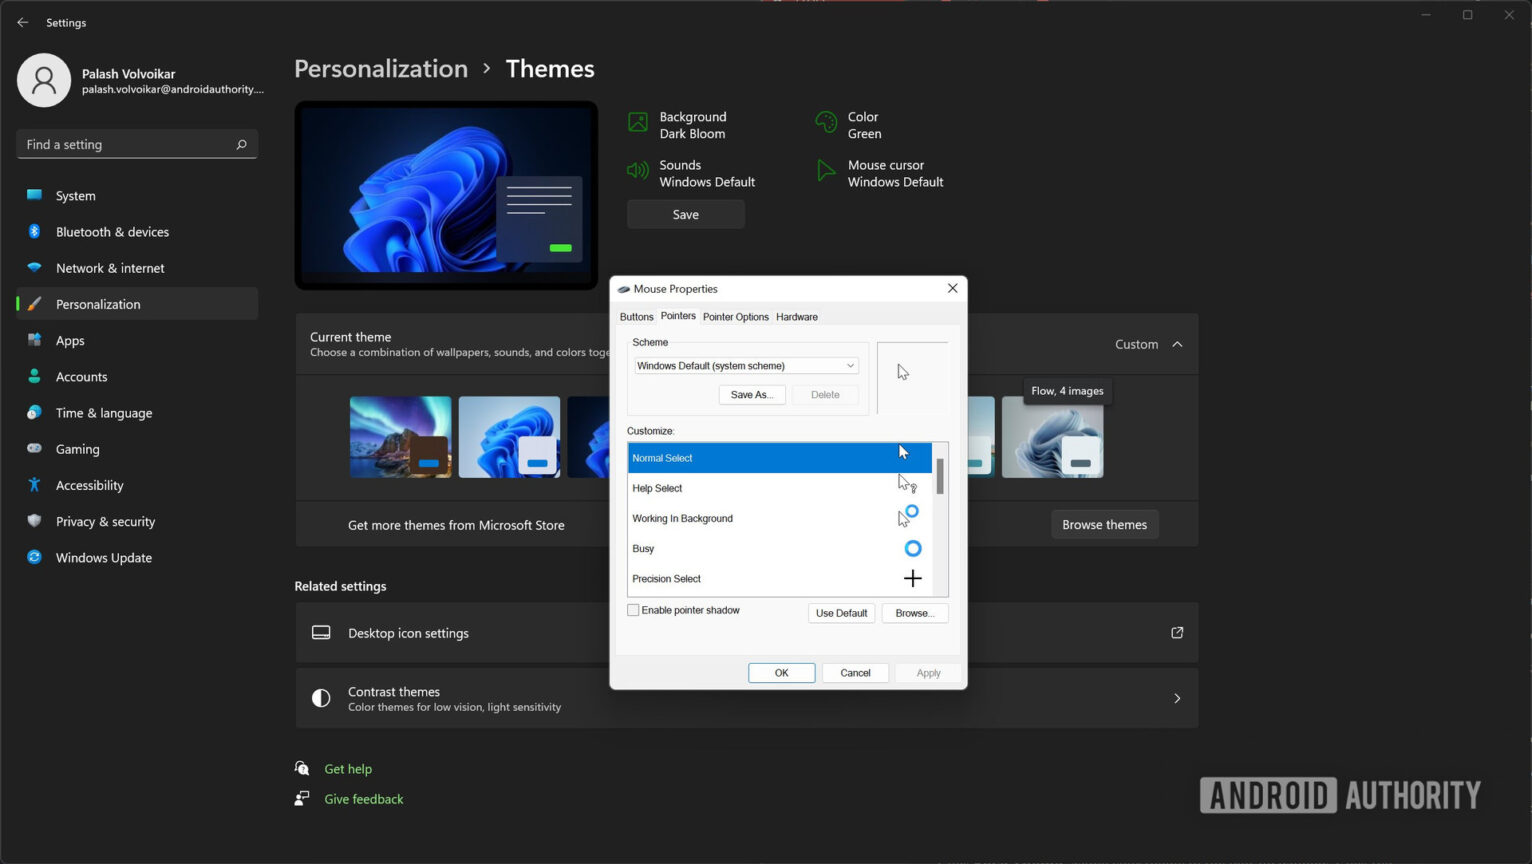Enable pointer shadow

click(x=633, y=609)
